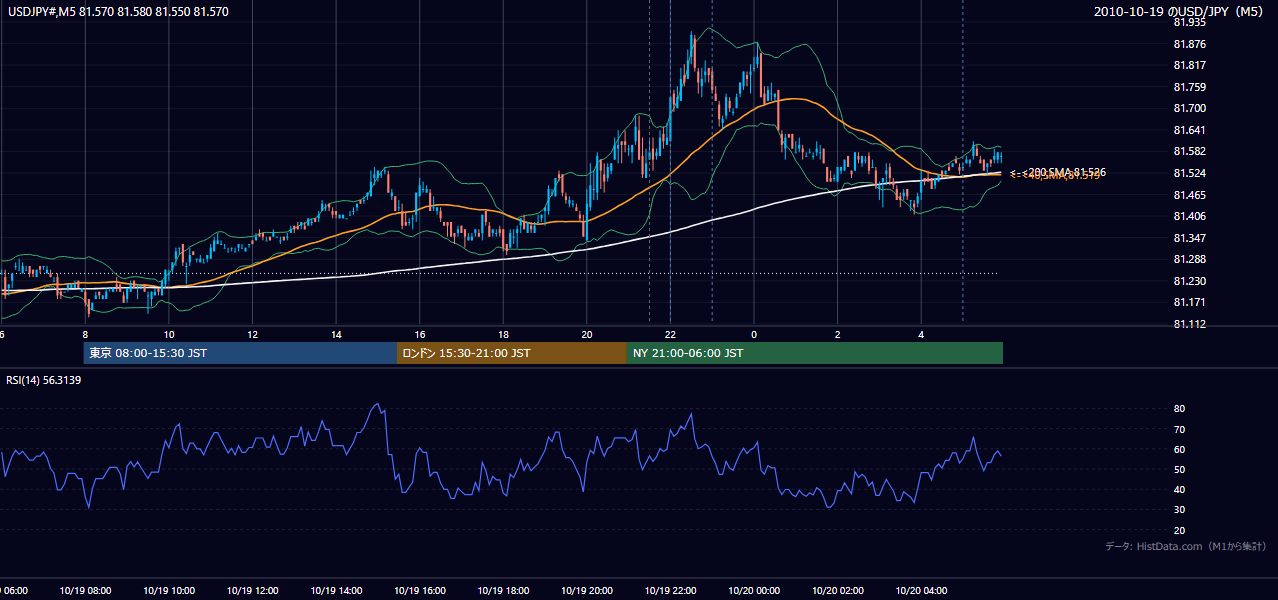
Task: Click RSI axis level 50
Action: click(1179, 469)
